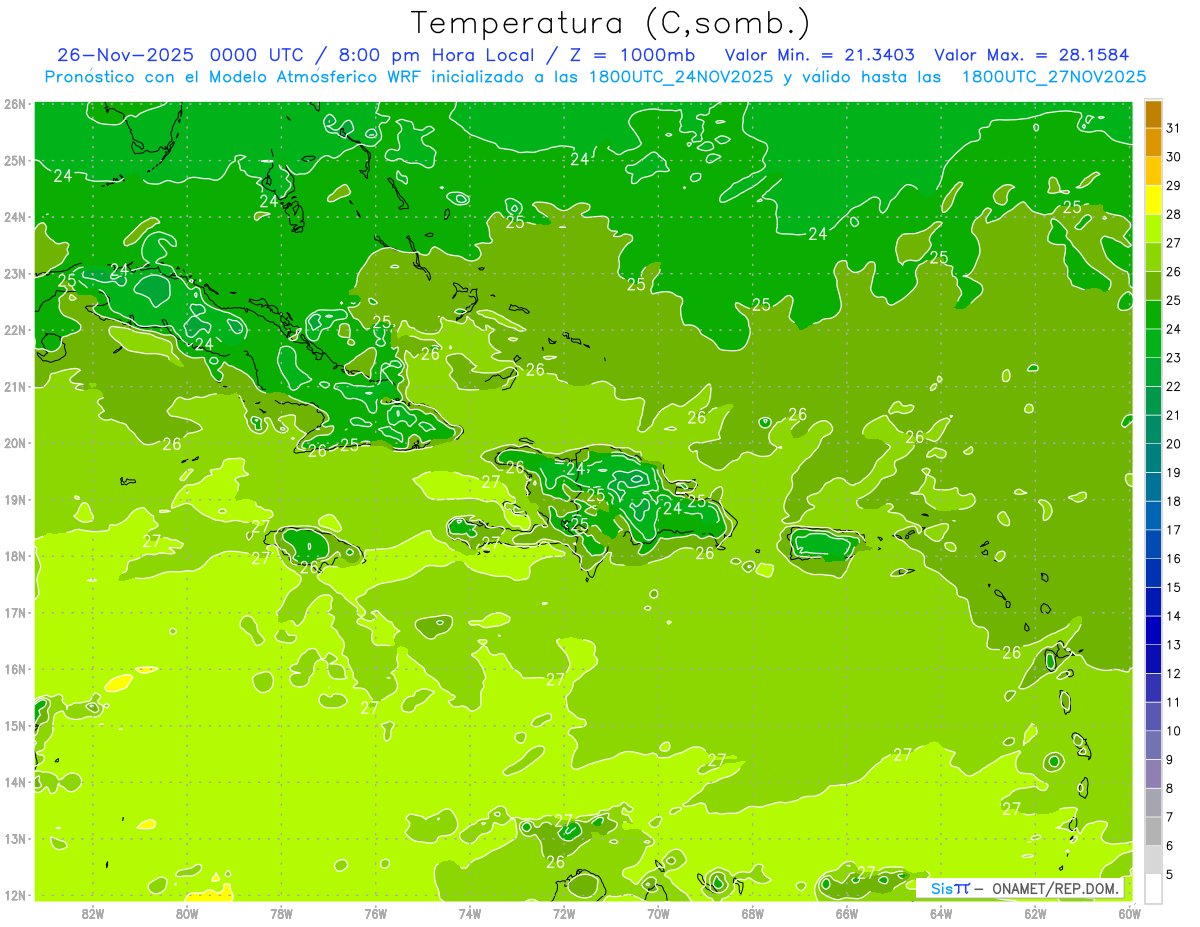The width and height of the screenshot is (1200, 927).
Task: Select the '1800UTC_27NOV2025' valid-until time text
Action: 1053,76
